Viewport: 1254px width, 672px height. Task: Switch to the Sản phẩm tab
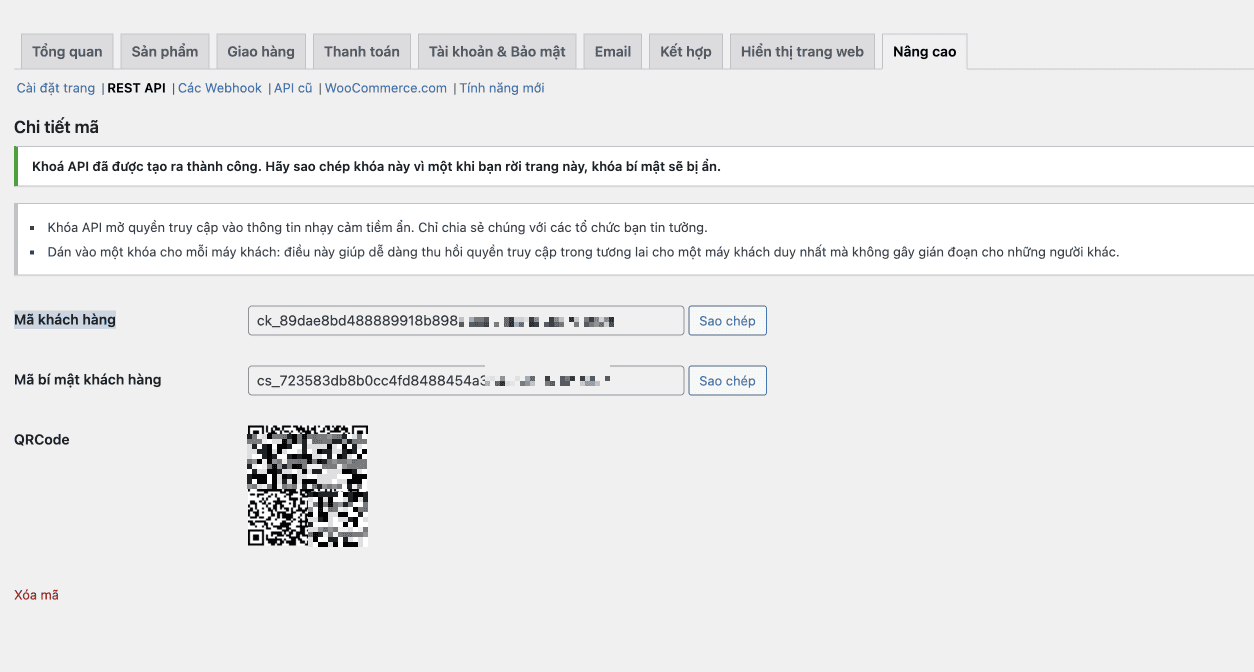(x=165, y=52)
